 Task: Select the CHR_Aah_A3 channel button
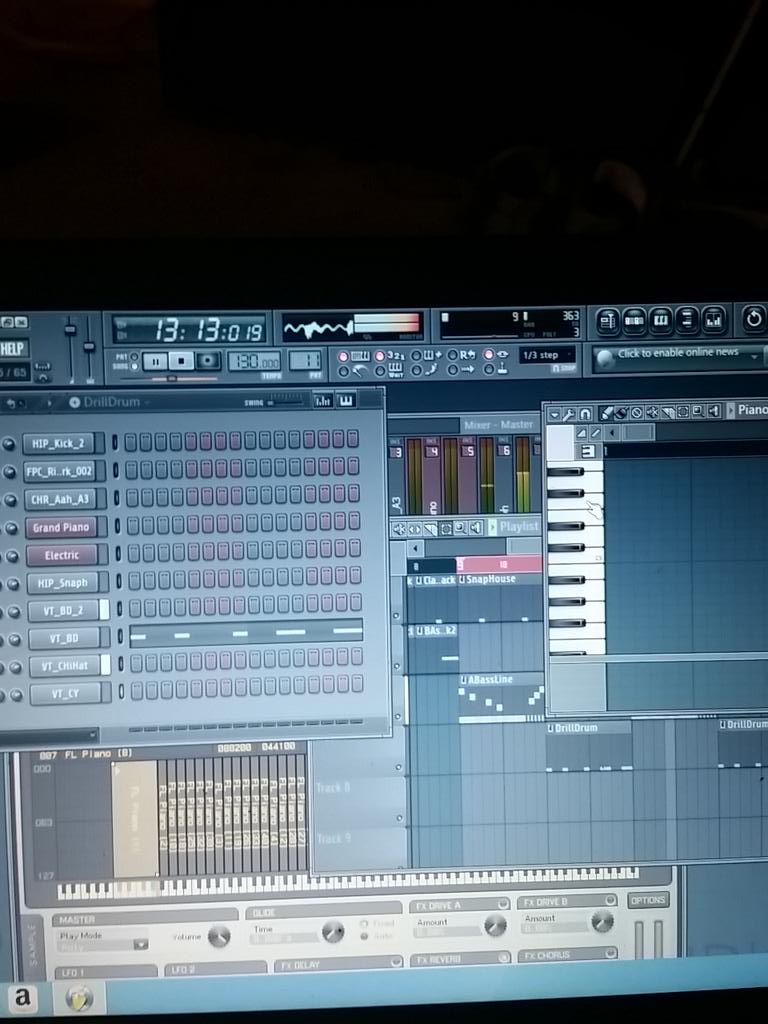point(61,499)
